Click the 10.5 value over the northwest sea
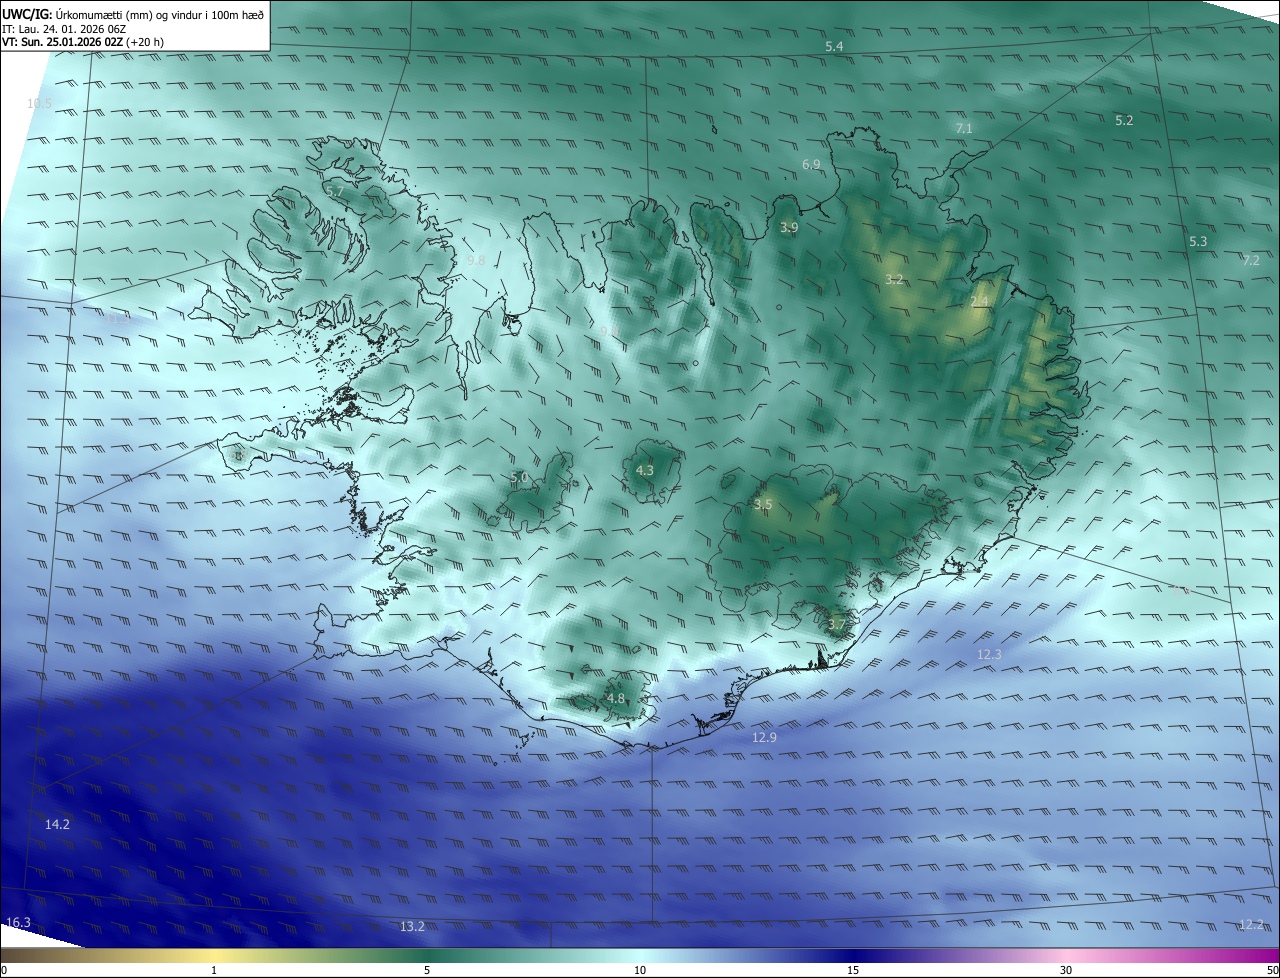Viewport: 1280px width, 978px height. click(39, 103)
